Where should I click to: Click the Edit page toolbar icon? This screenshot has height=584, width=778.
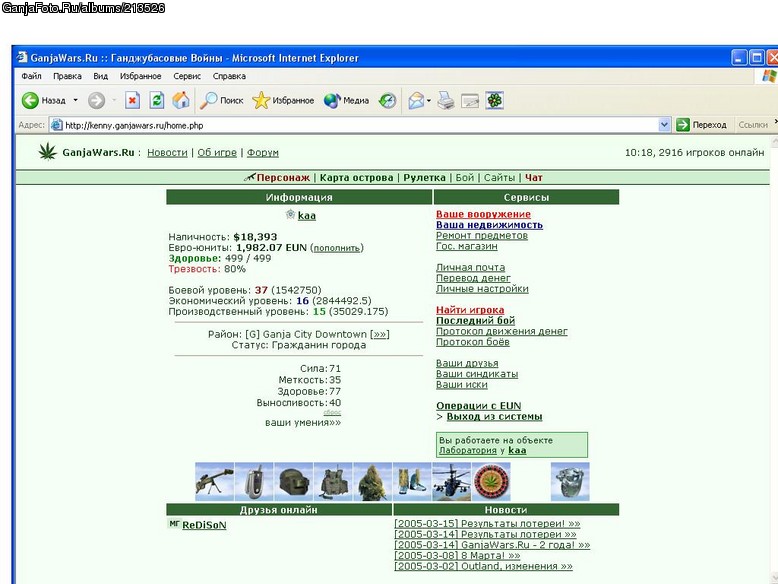click(470, 100)
